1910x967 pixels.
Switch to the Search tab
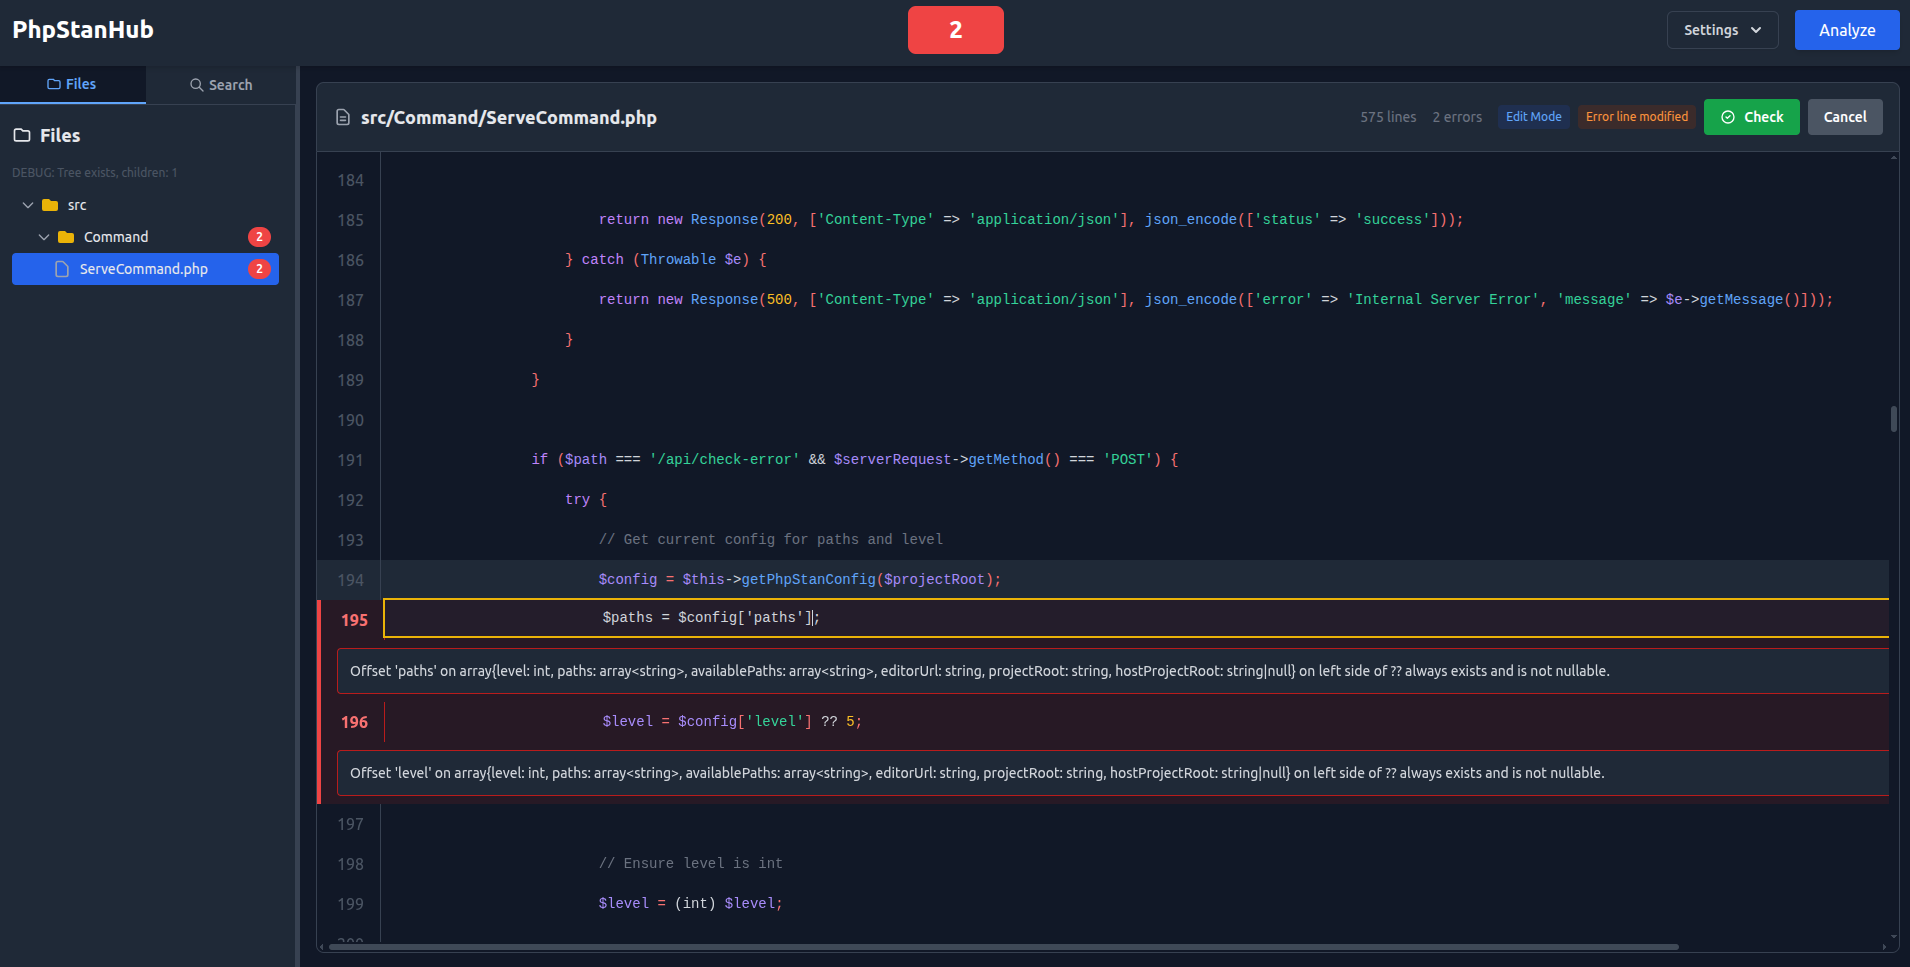coord(221,85)
